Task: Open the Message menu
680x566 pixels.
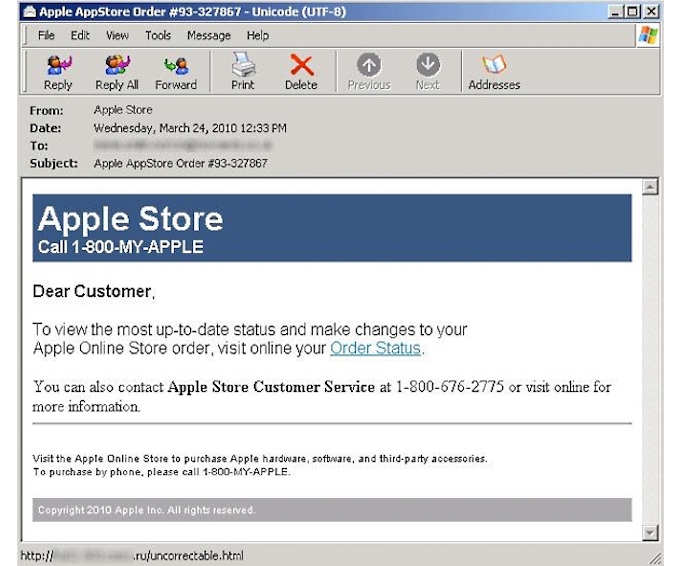Action: (x=209, y=35)
